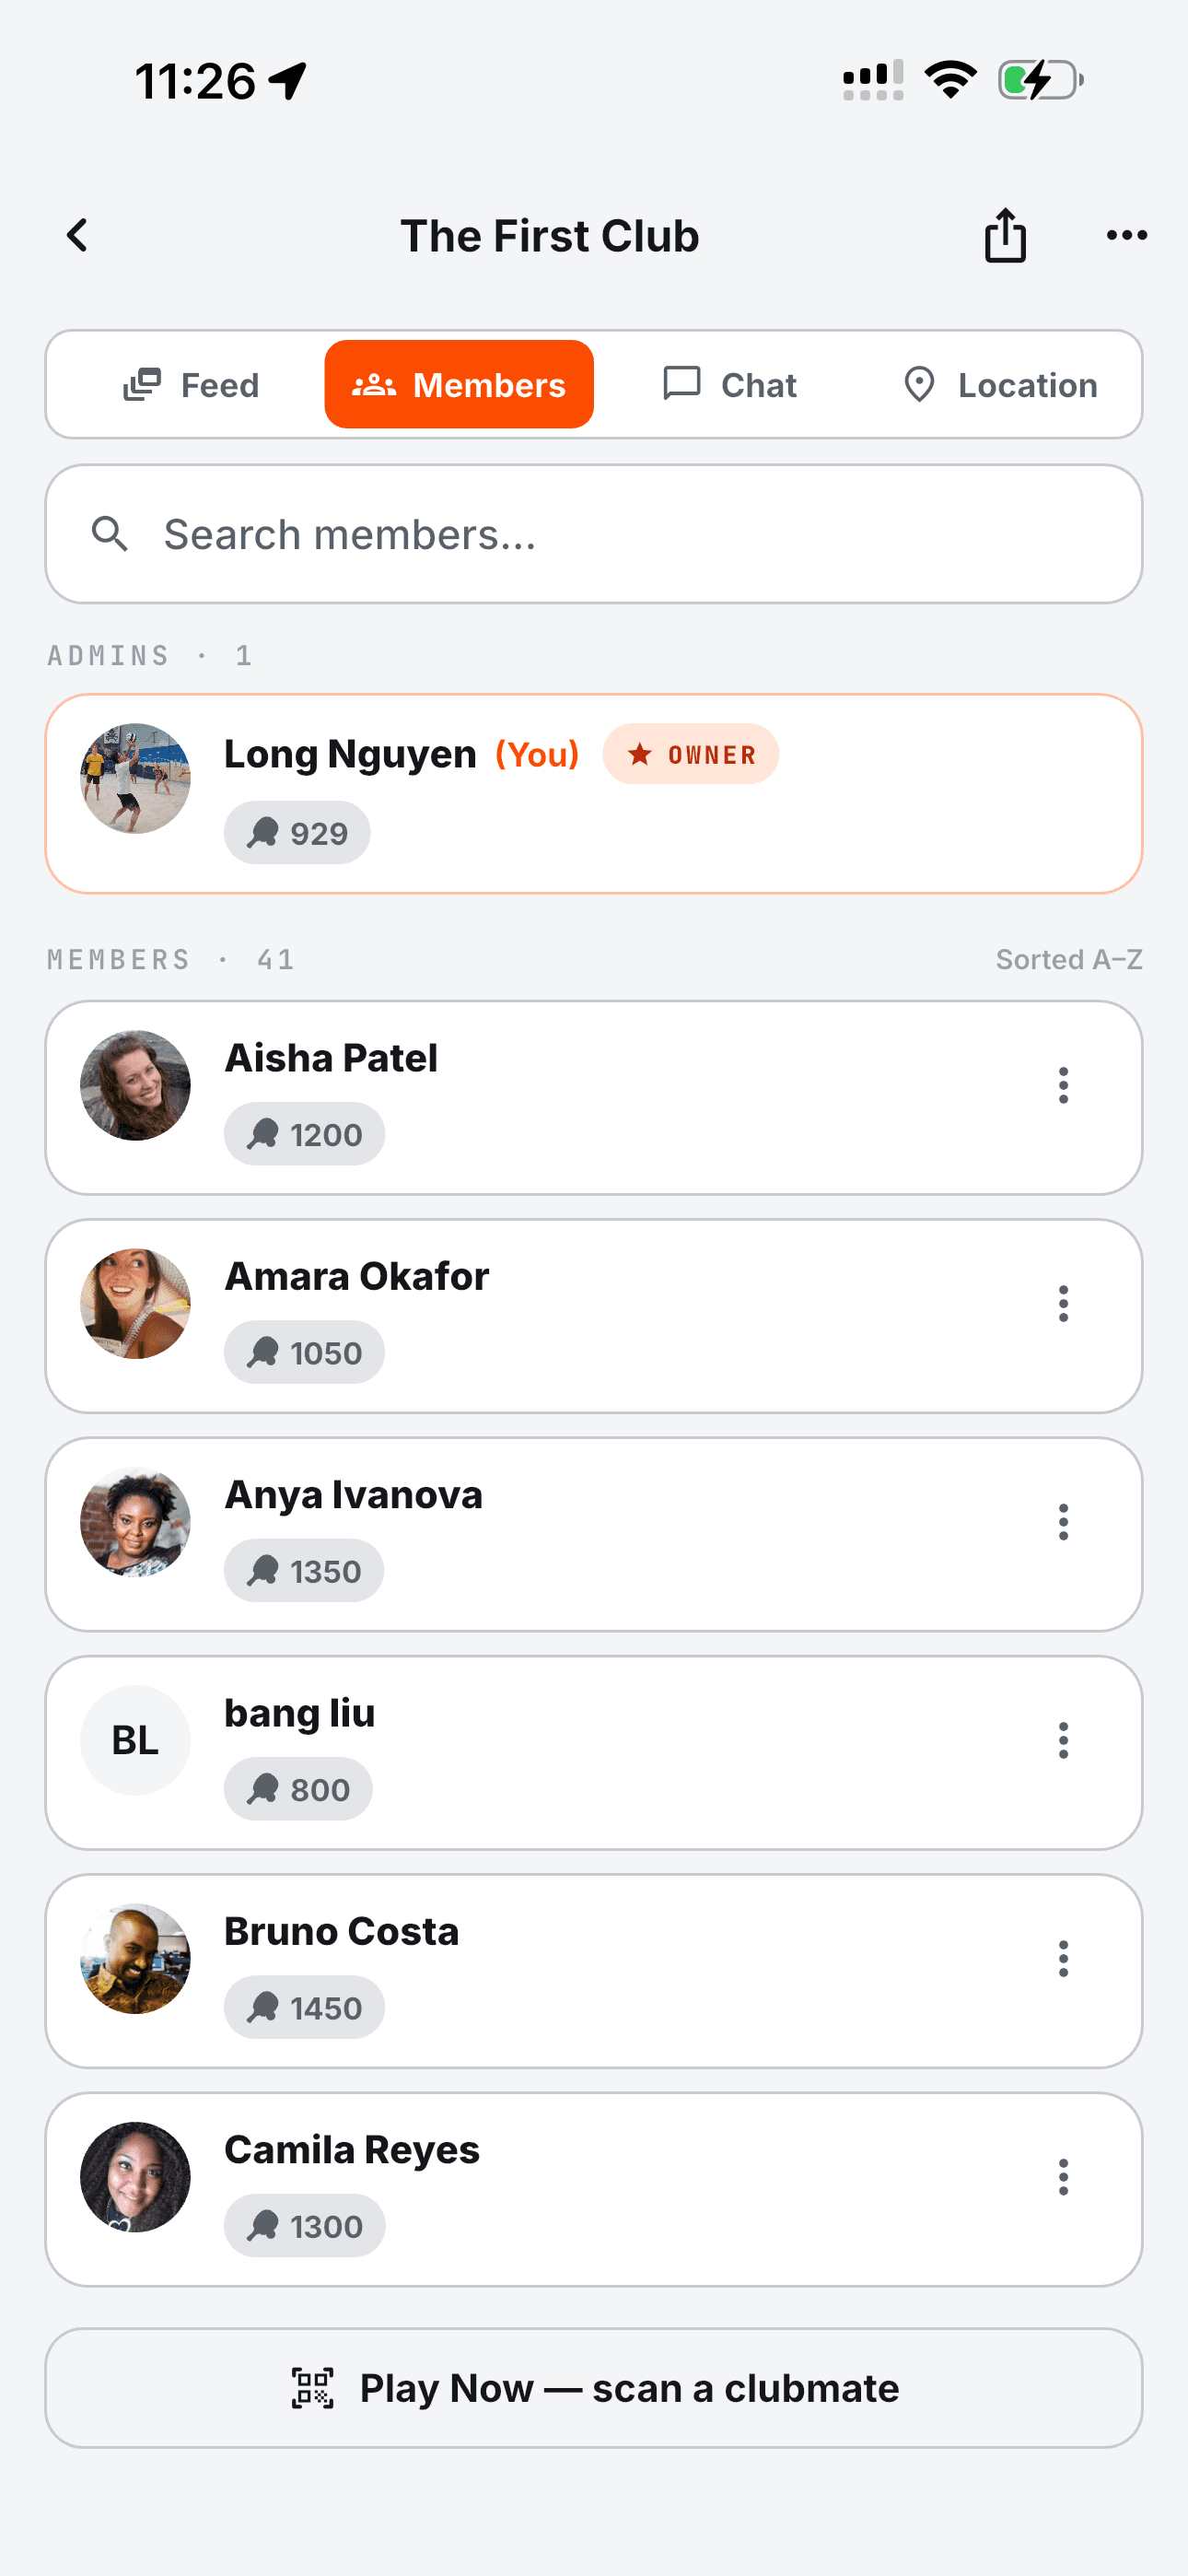Open options menu for Bruno Costa
Screen dimensions: 1188x2576
click(1063, 1959)
